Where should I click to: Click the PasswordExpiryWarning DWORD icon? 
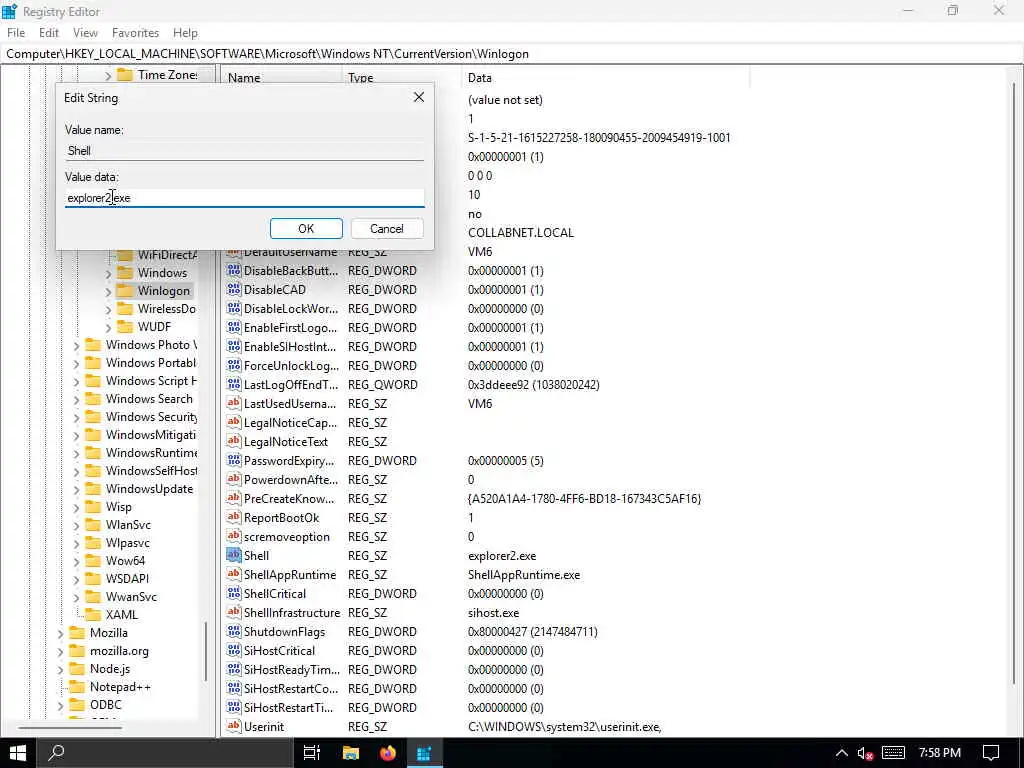click(x=234, y=460)
